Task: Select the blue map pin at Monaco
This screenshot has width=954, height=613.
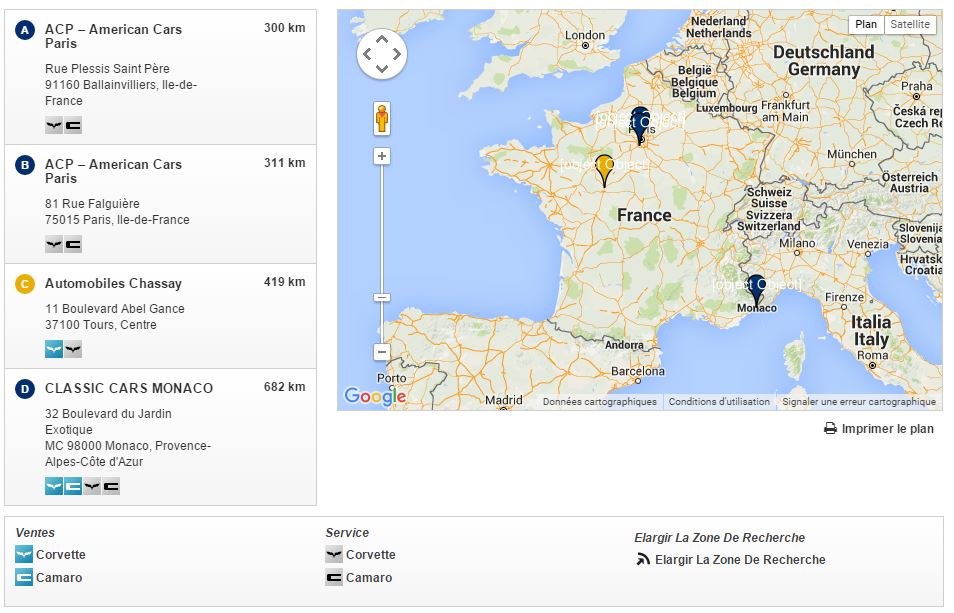Action: (x=756, y=289)
